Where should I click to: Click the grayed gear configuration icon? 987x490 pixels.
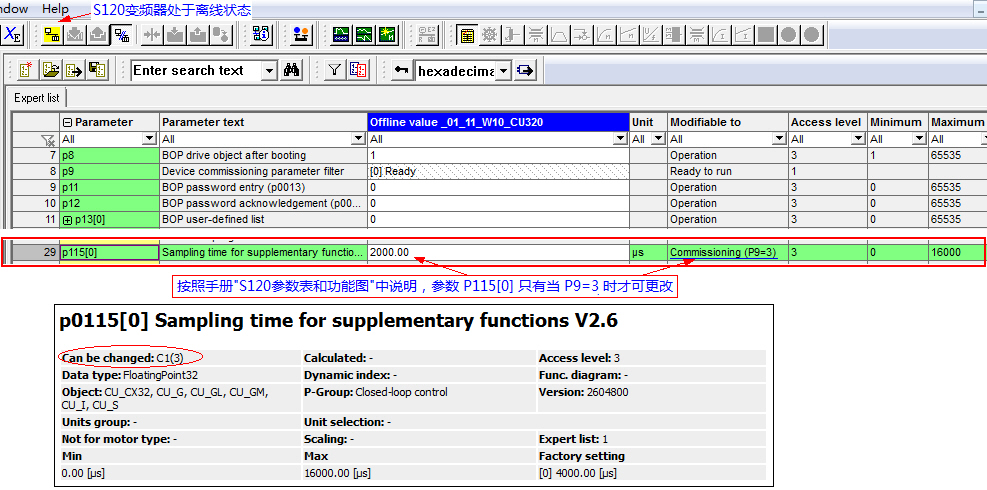[489, 35]
